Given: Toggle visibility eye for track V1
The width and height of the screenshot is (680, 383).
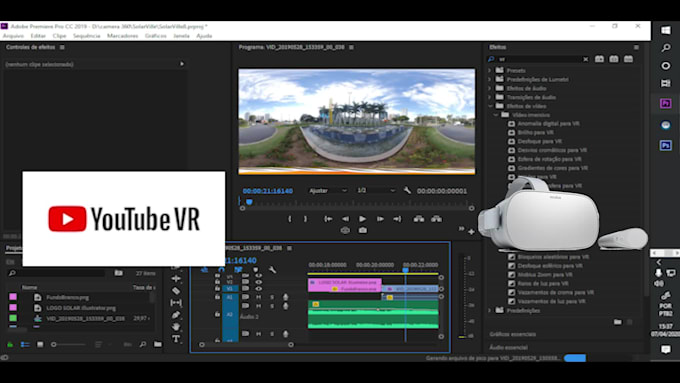Looking at the screenshot, I should [x=258, y=288].
